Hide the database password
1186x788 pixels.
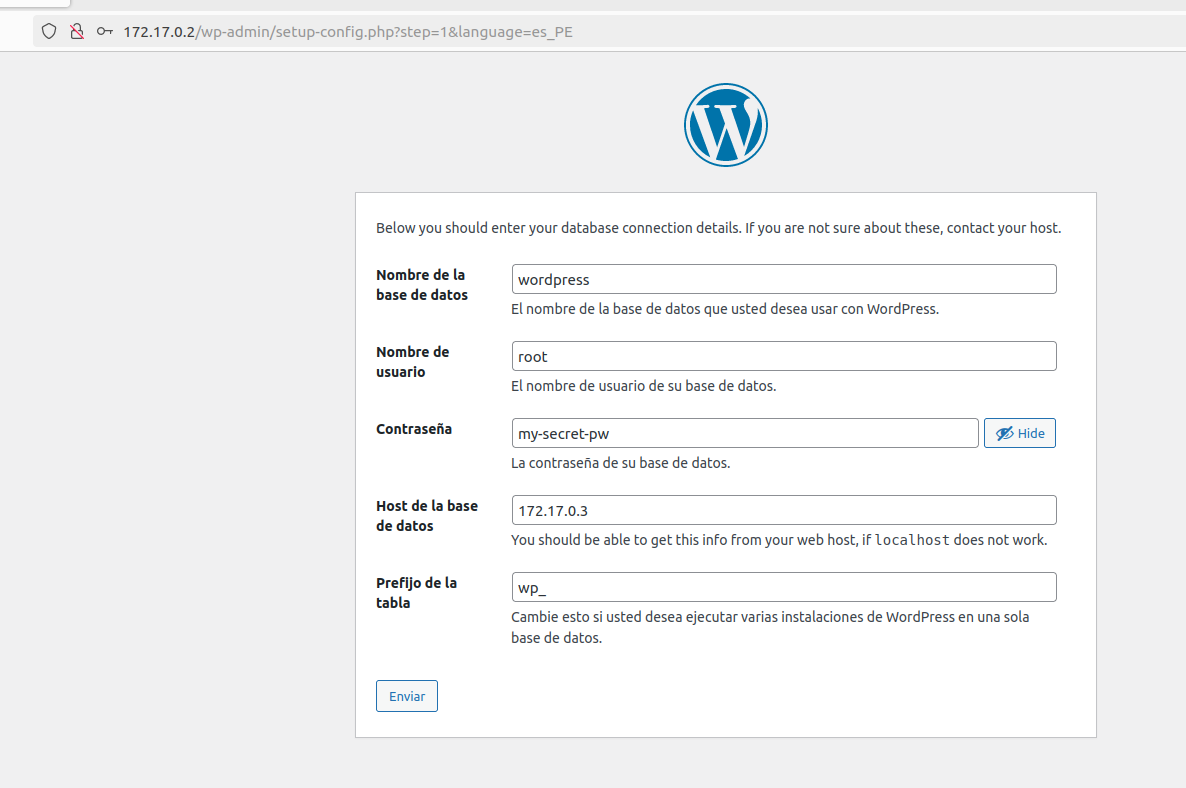(1020, 433)
